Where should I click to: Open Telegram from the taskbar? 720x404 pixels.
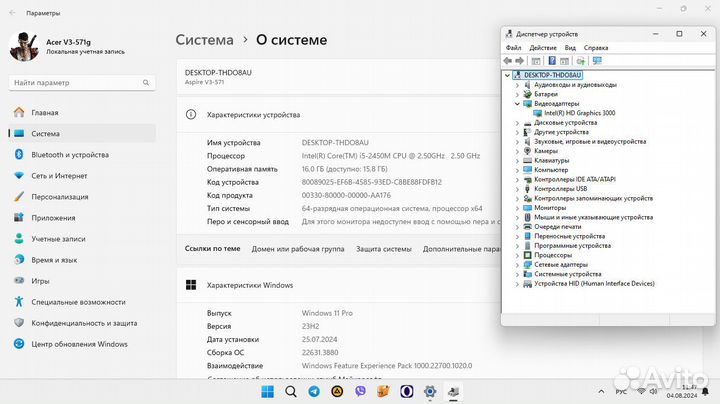tap(314, 392)
